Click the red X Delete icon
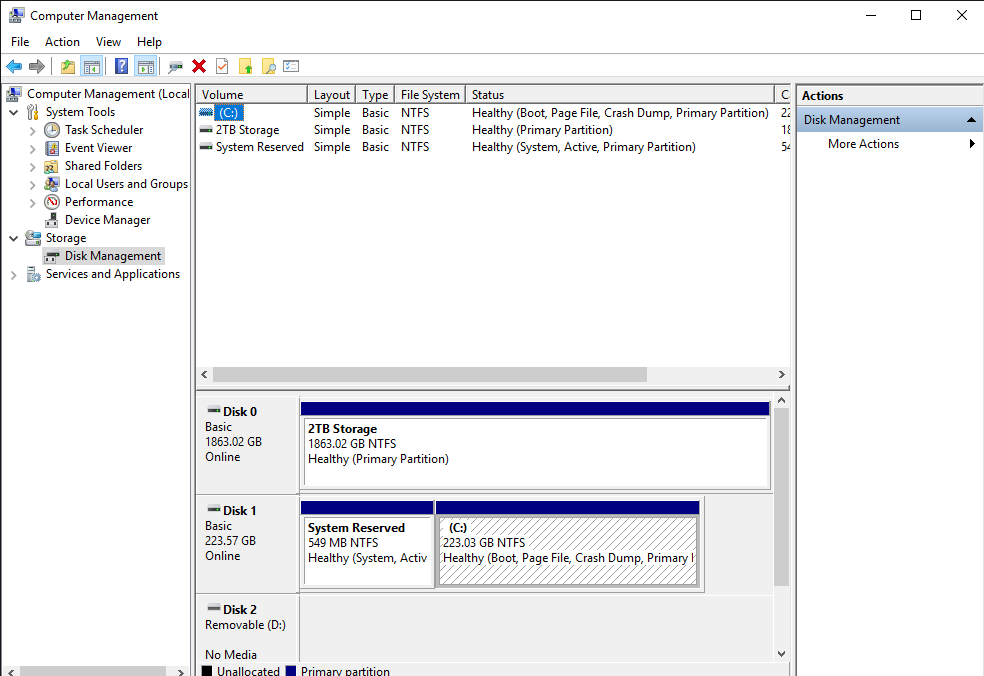Image resolution: width=984 pixels, height=676 pixels. (x=199, y=66)
